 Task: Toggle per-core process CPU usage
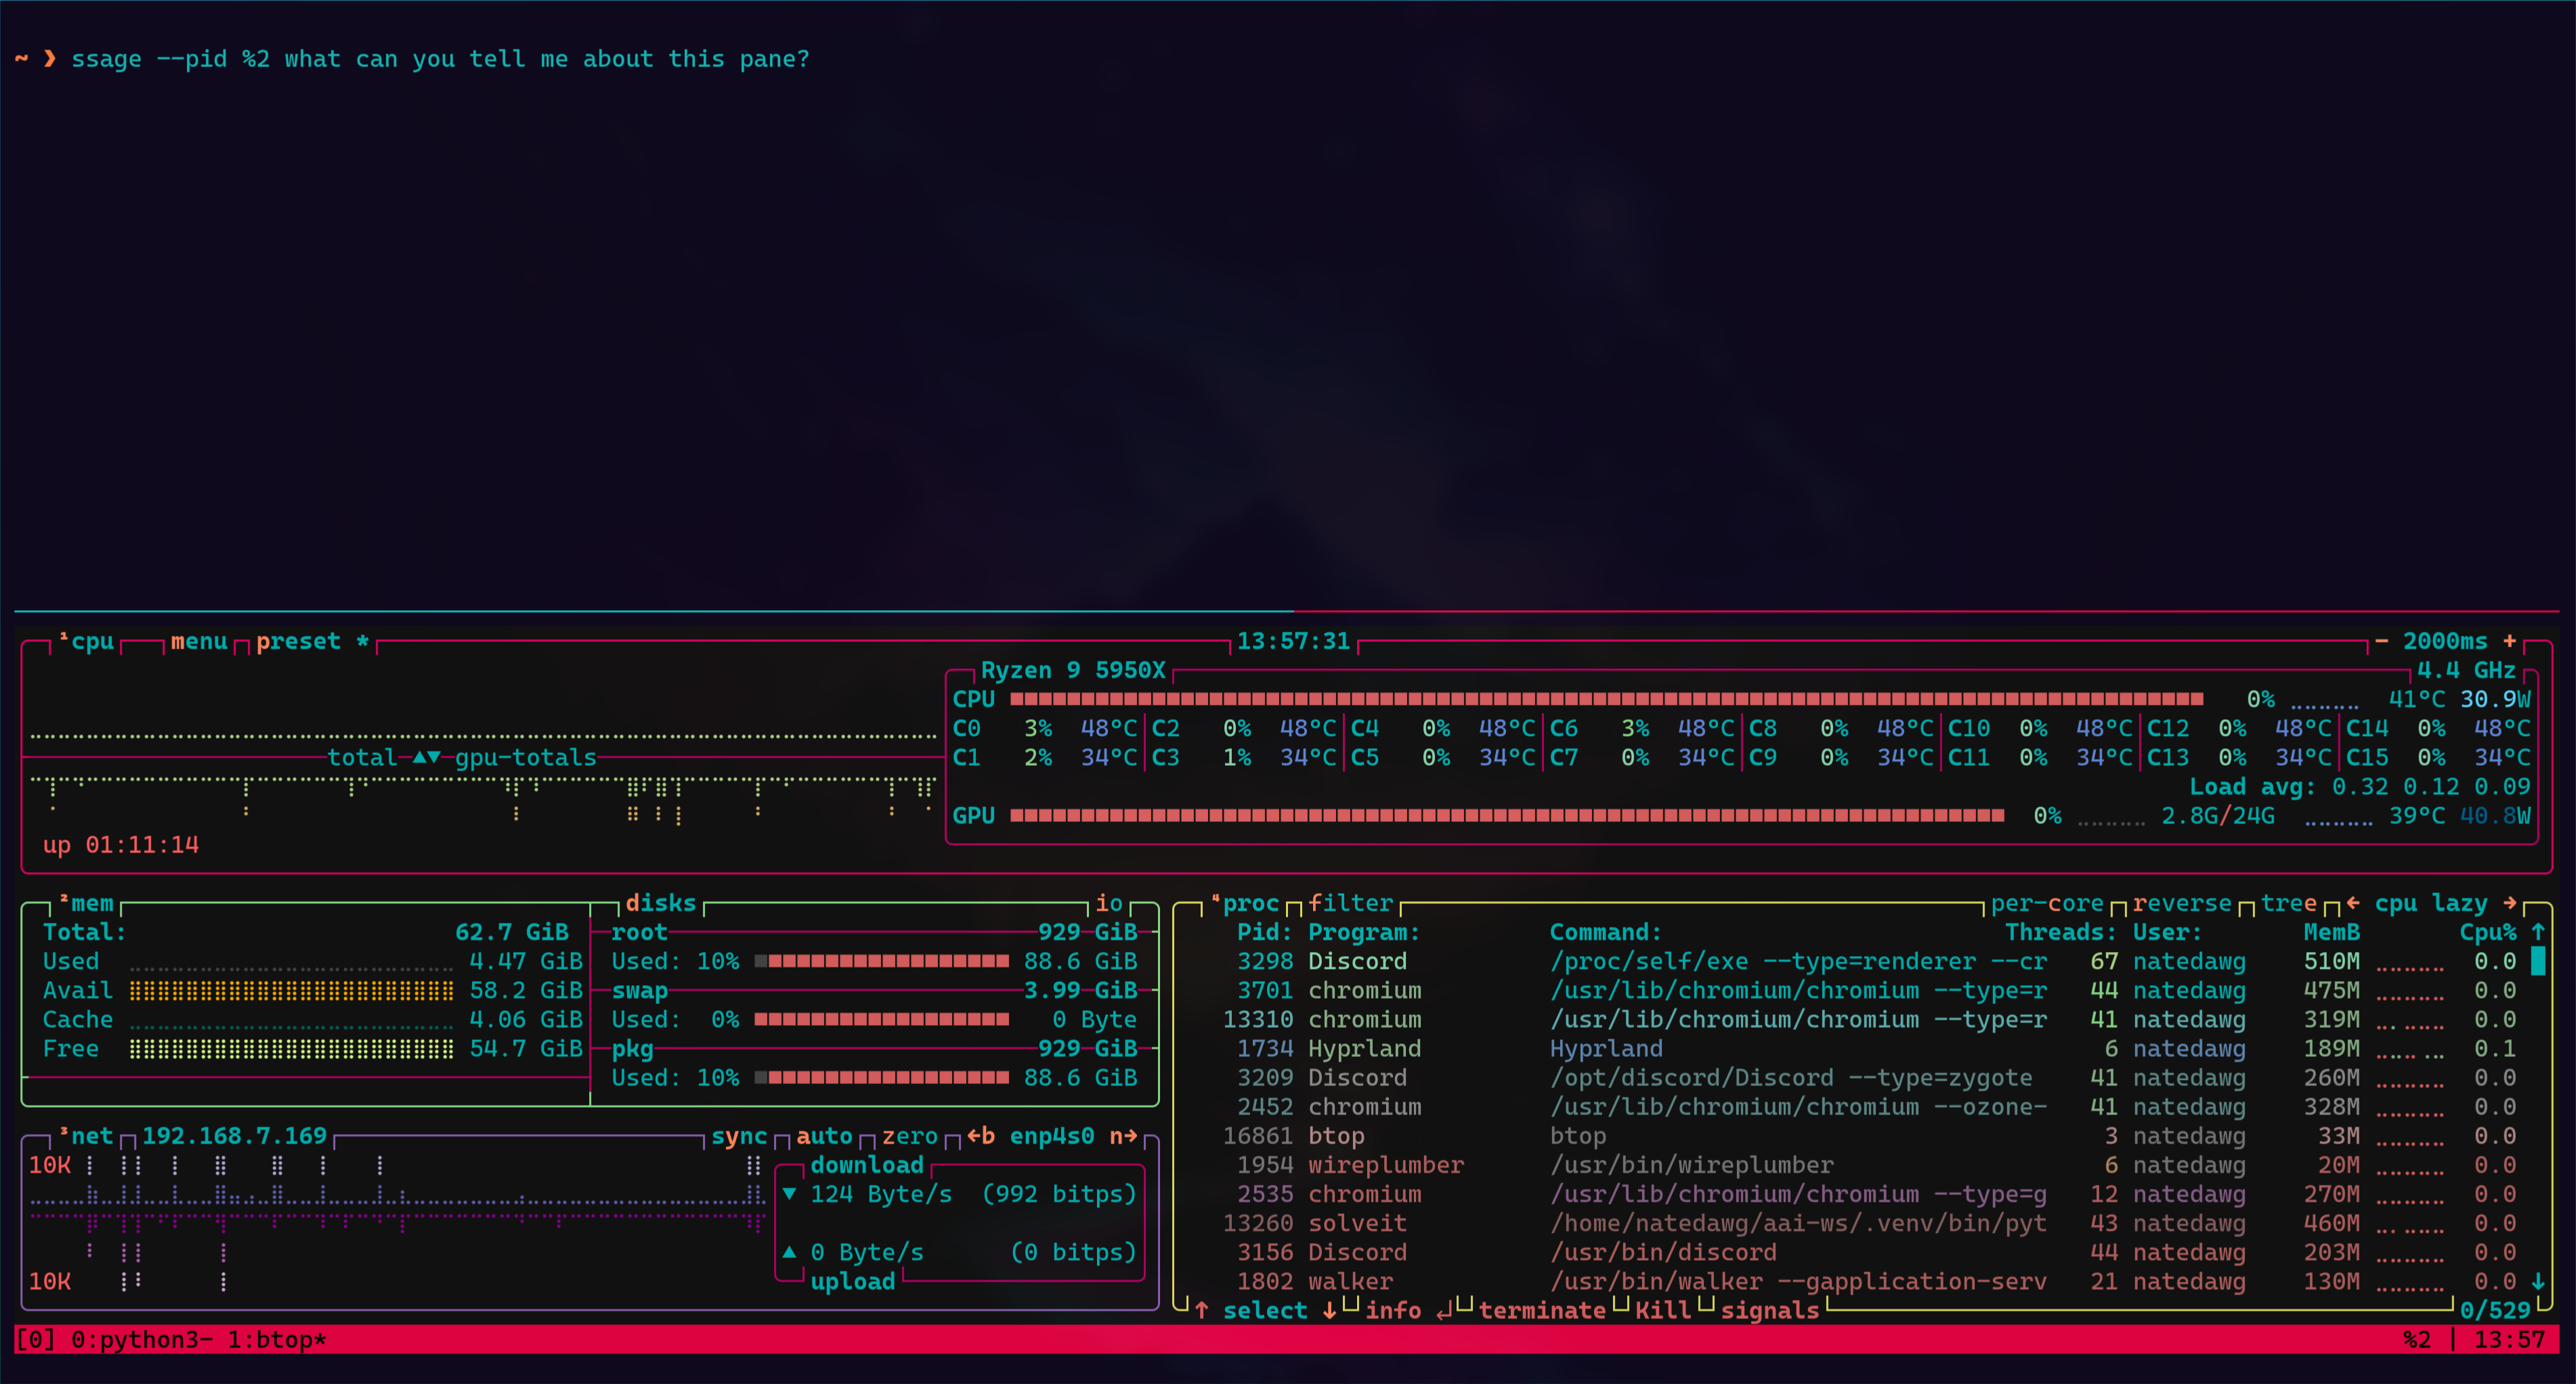click(x=2047, y=903)
